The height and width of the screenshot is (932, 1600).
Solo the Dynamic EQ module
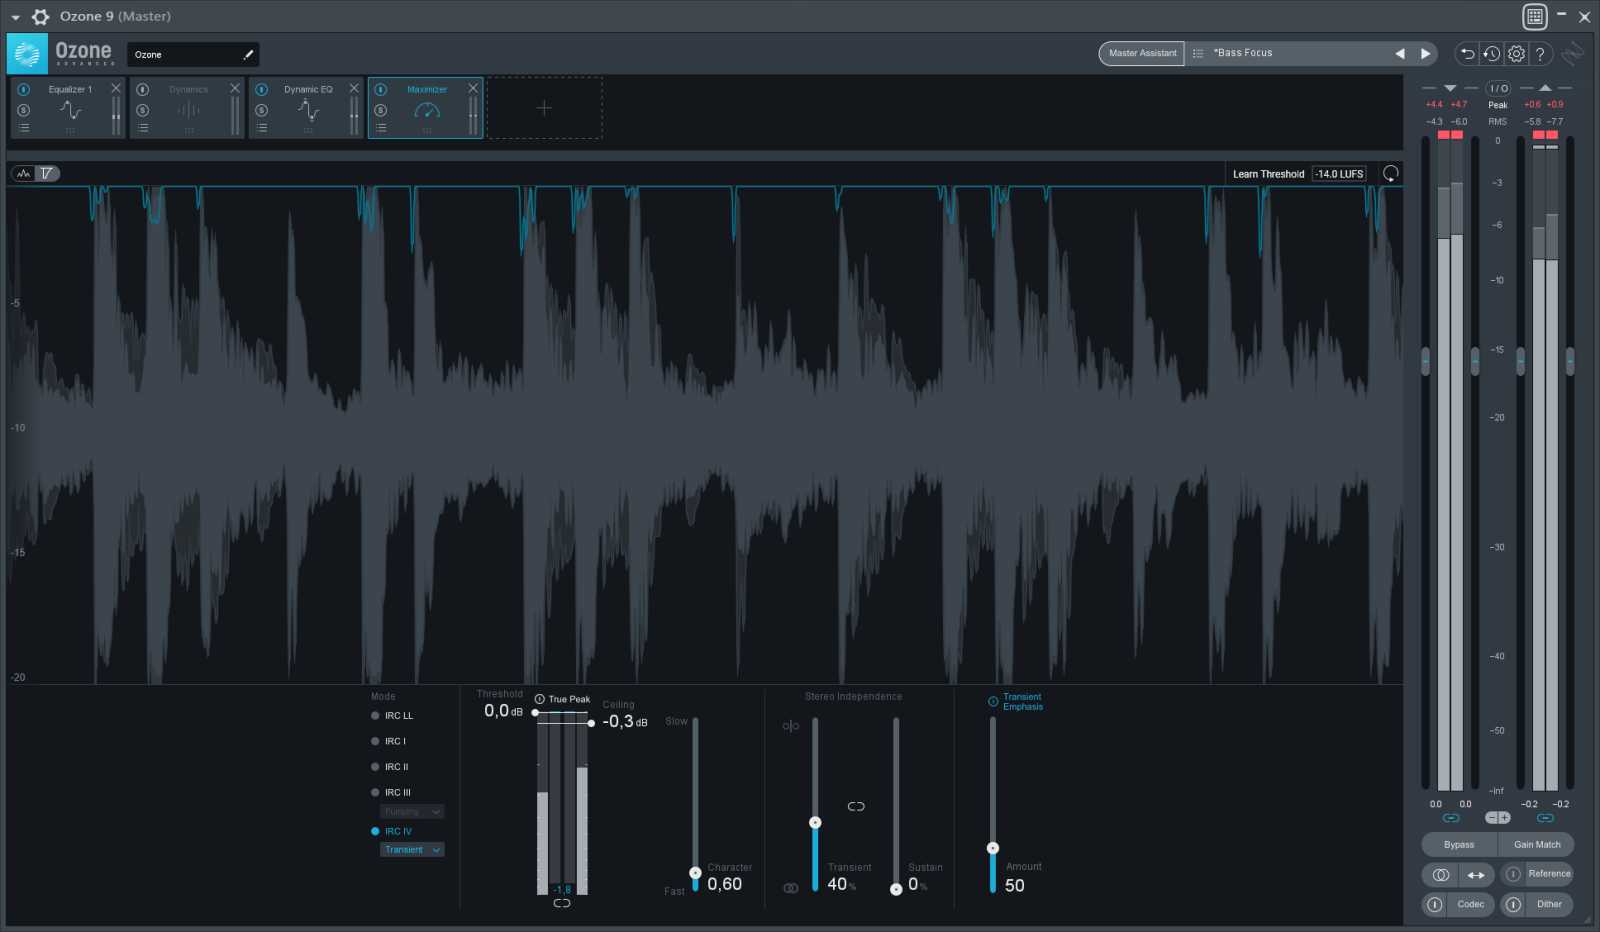[x=262, y=110]
